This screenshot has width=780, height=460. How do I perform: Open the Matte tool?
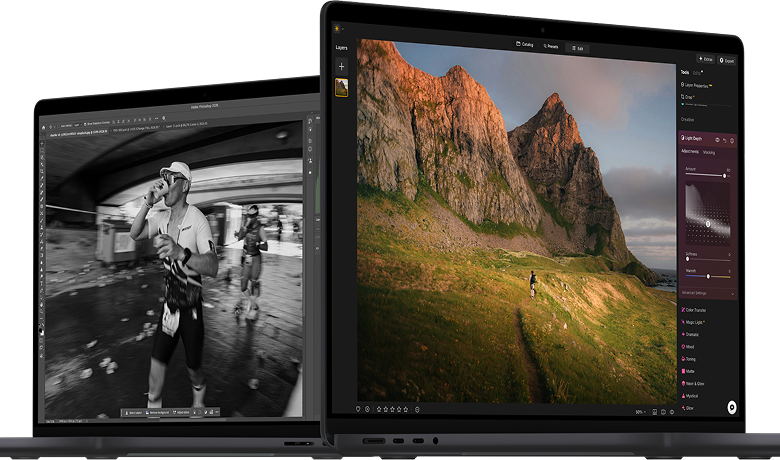click(687, 371)
